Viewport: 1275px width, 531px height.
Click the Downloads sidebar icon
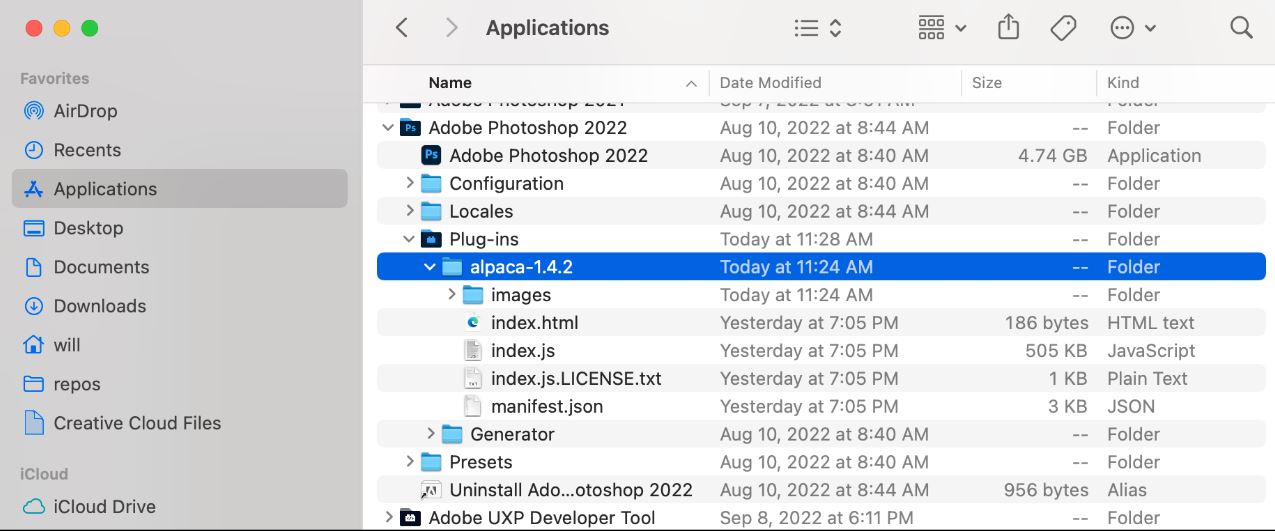34,306
